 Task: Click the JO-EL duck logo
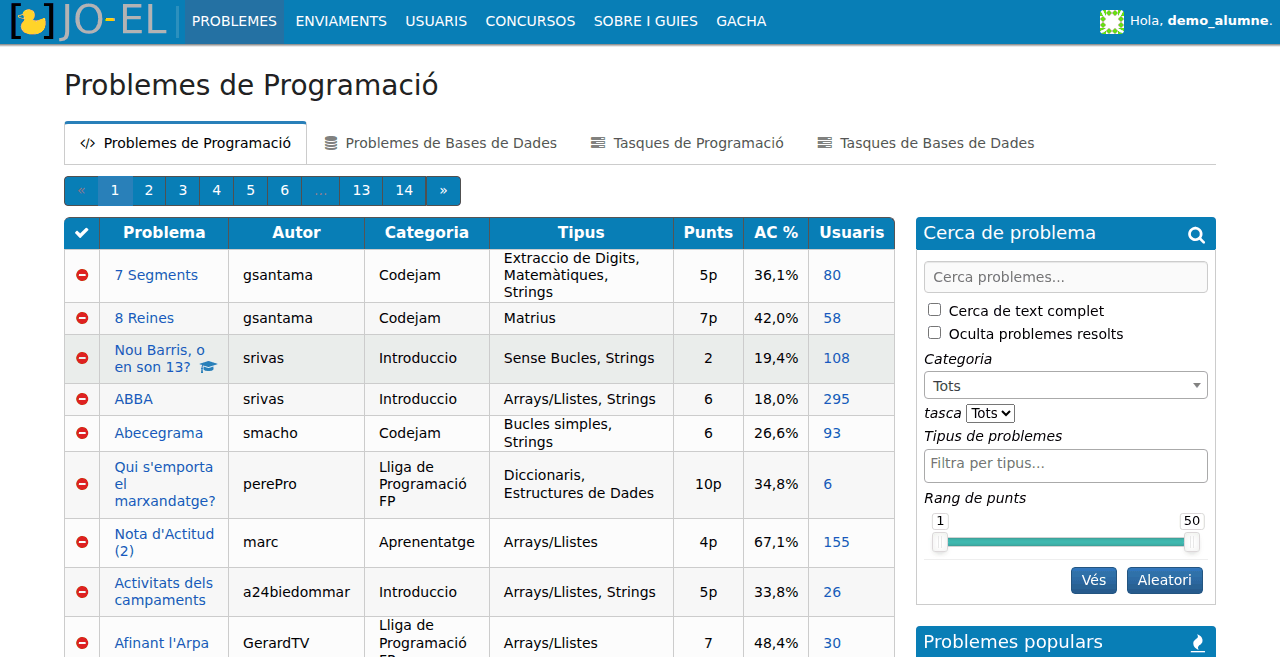88,22
